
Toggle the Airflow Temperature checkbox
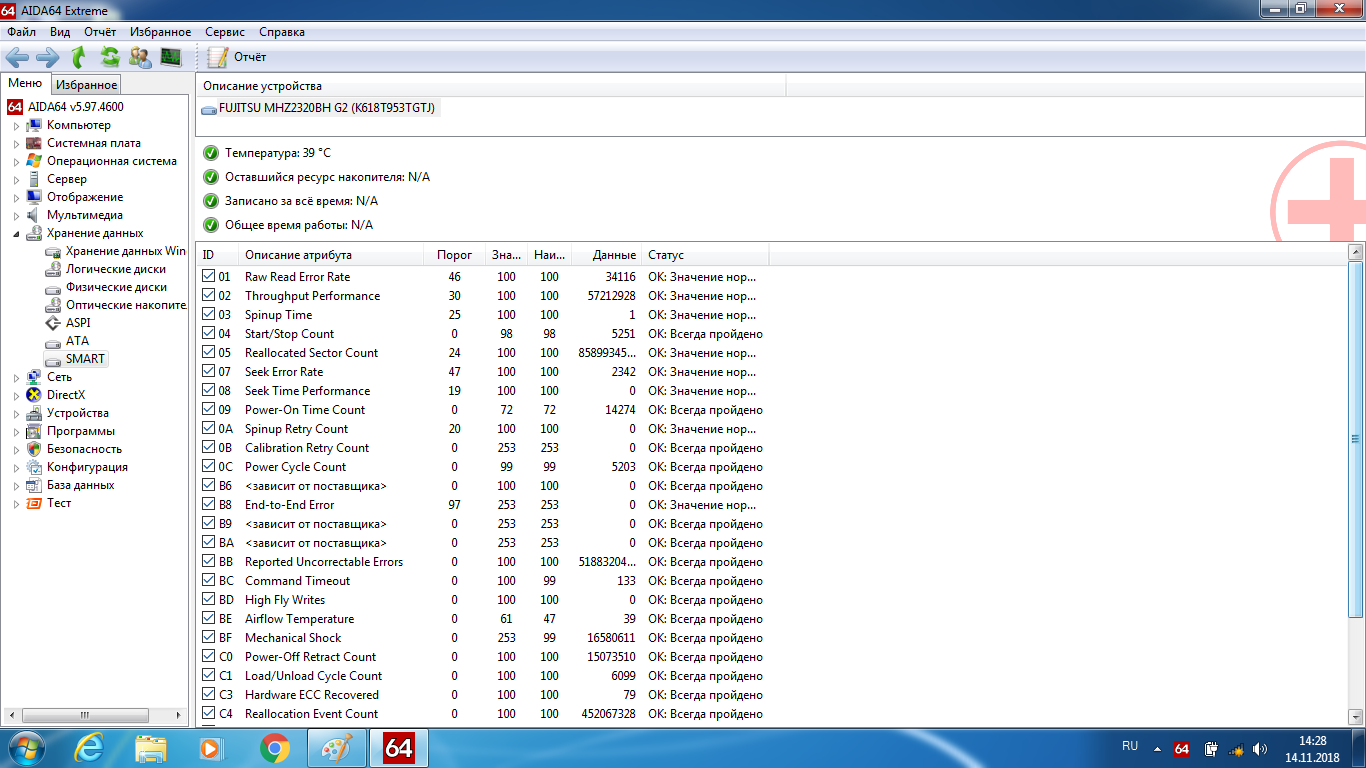point(208,618)
